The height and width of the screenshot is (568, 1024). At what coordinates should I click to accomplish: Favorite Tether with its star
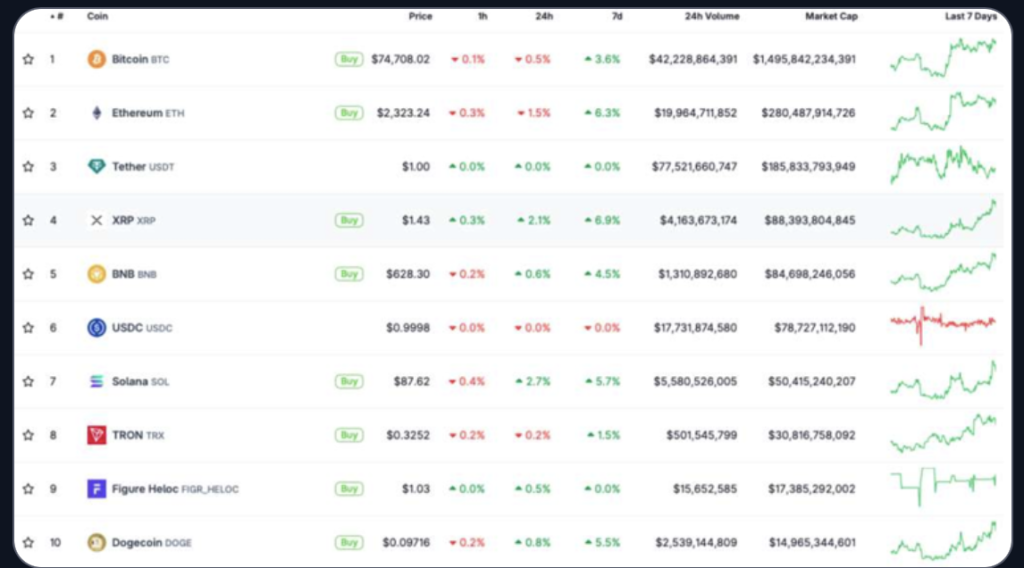pos(28,166)
